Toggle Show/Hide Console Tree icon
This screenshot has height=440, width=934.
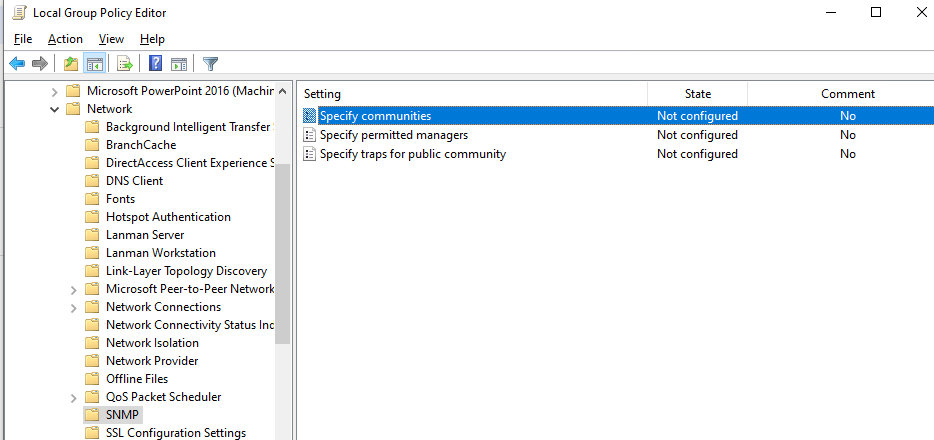coord(94,63)
